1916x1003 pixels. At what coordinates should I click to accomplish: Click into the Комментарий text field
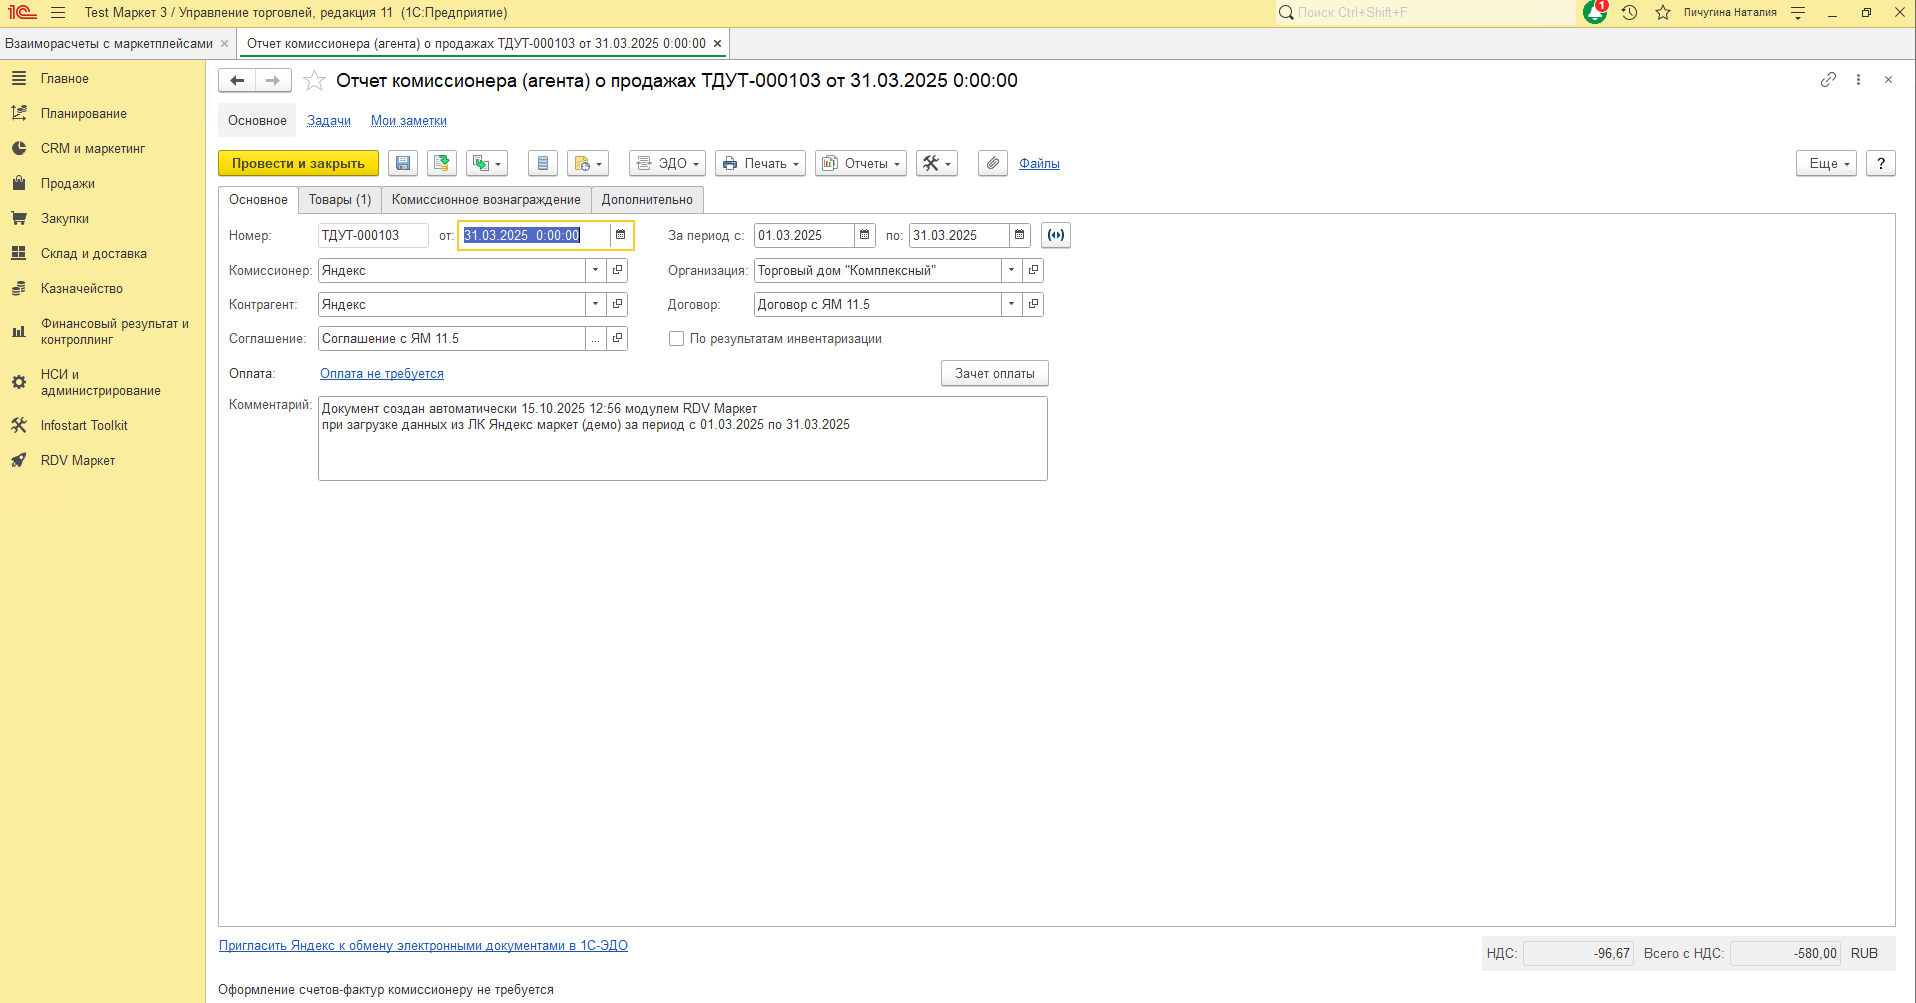pyautogui.click(x=682, y=439)
